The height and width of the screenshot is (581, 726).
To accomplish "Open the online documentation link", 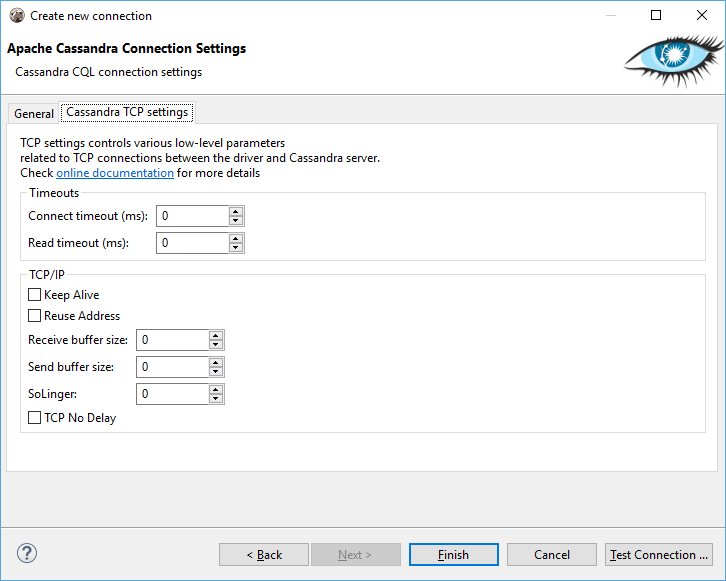I will pyautogui.click(x=115, y=173).
